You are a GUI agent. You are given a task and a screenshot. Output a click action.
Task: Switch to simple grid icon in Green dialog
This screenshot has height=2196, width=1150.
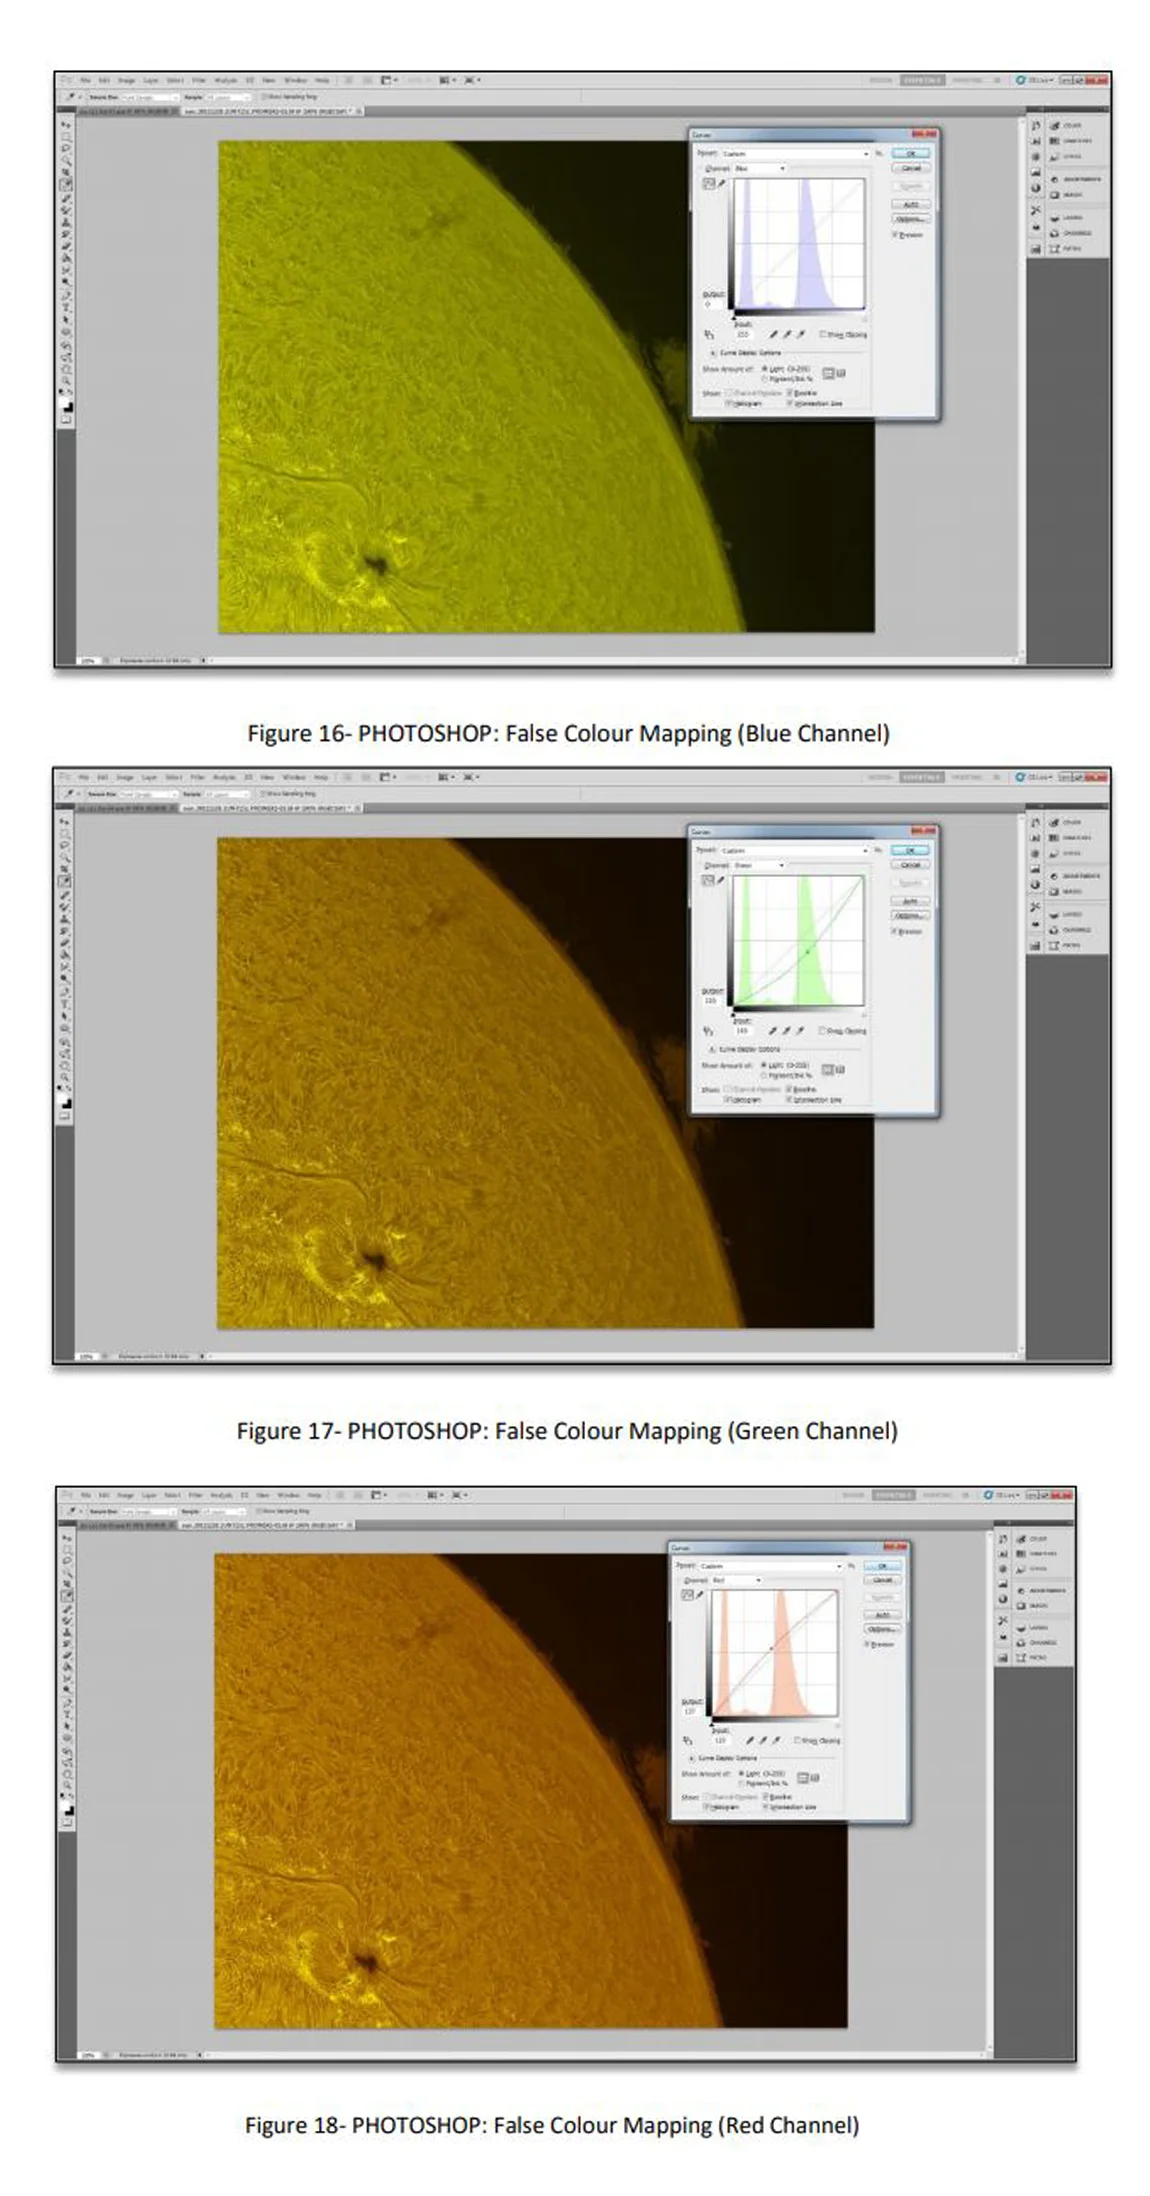pyautogui.click(x=827, y=1069)
